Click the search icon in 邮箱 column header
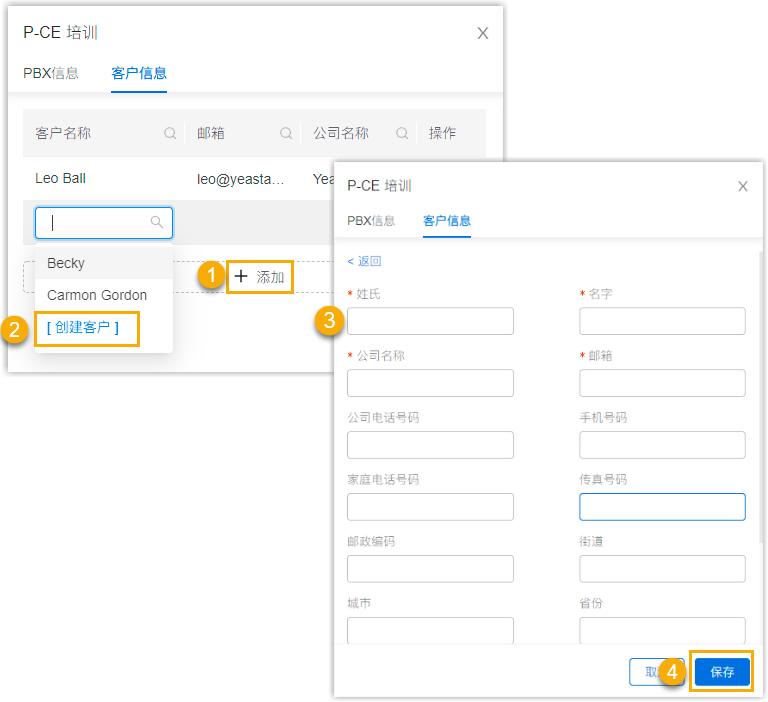Screen dimensions: 768x702 286,133
